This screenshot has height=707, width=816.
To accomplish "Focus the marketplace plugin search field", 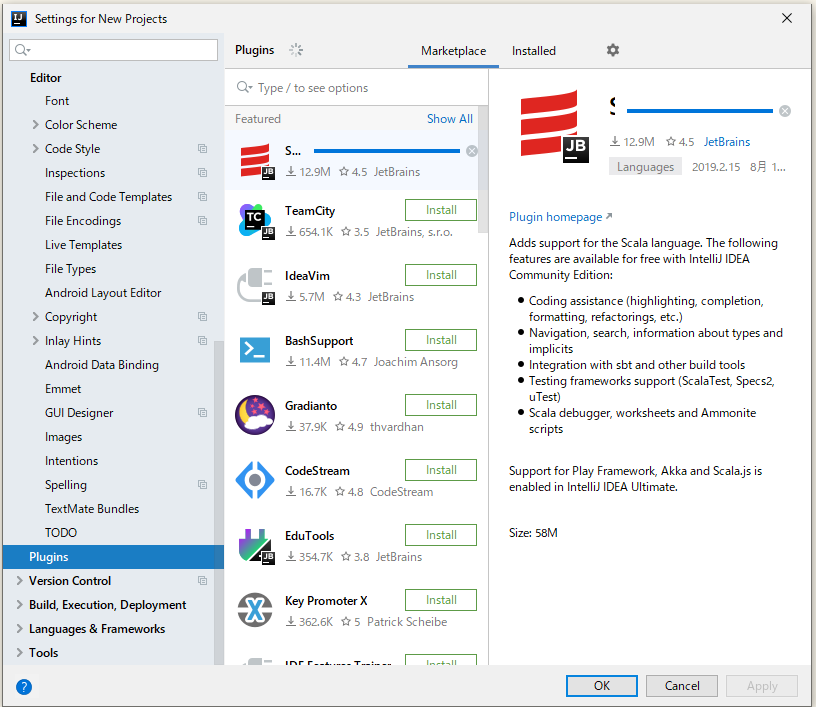I will click(x=356, y=88).
